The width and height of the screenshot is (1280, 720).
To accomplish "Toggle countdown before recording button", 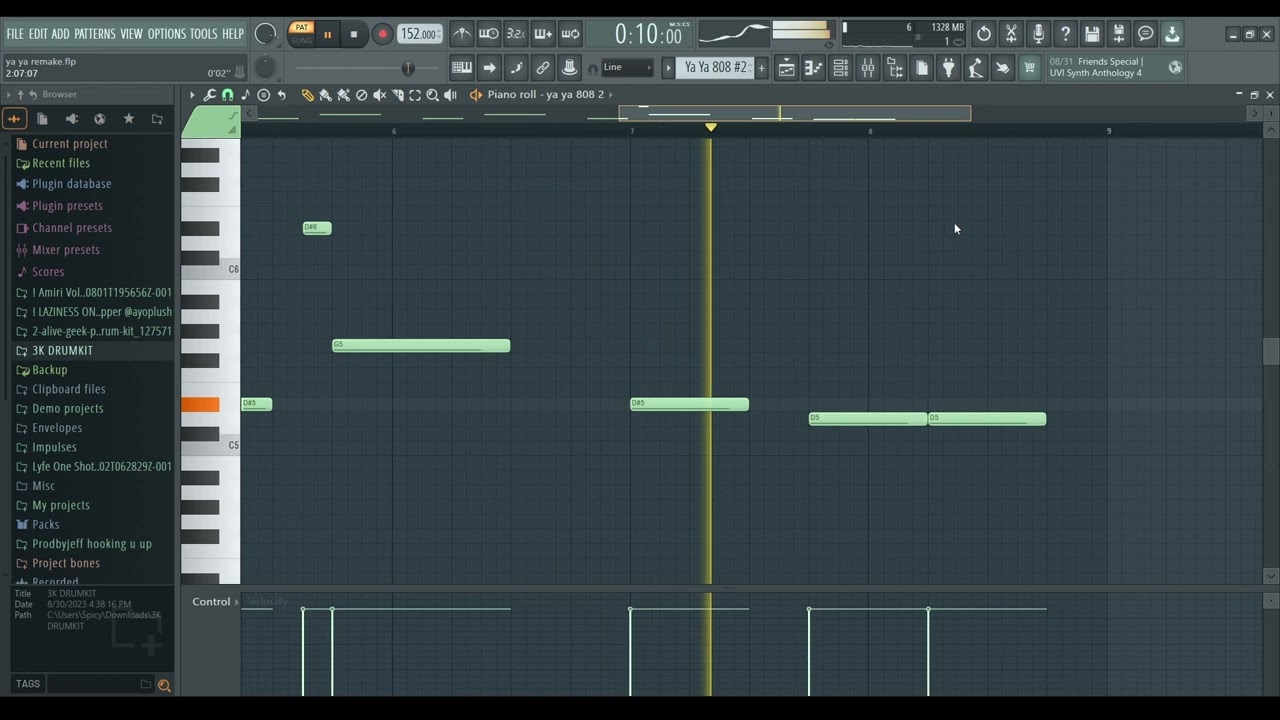I will pyautogui.click(x=516, y=34).
